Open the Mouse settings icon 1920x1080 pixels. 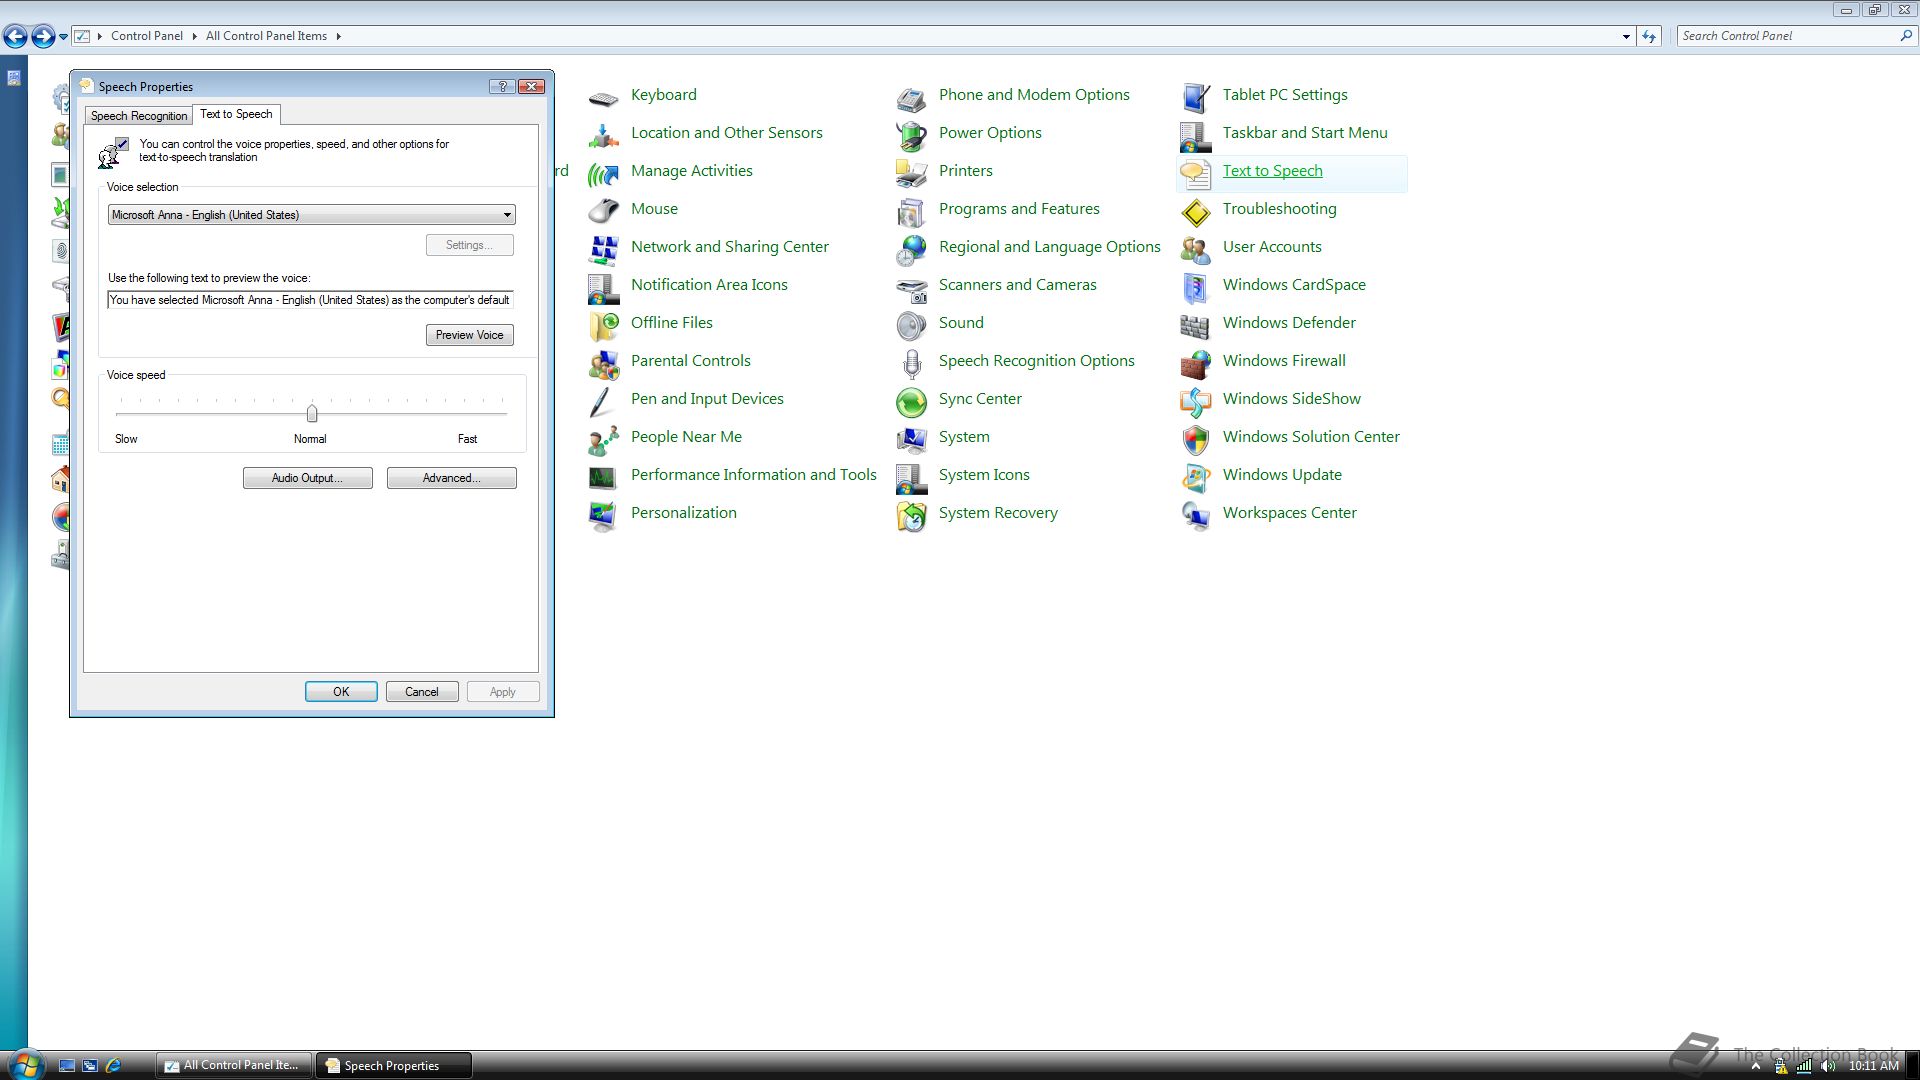[603, 211]
